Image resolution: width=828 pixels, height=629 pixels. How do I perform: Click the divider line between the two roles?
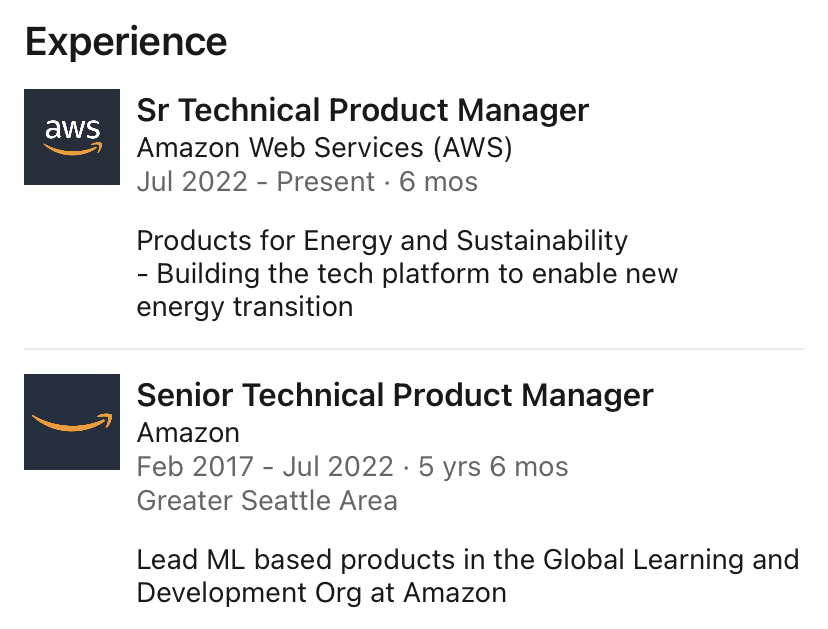(x=414, y=349)
